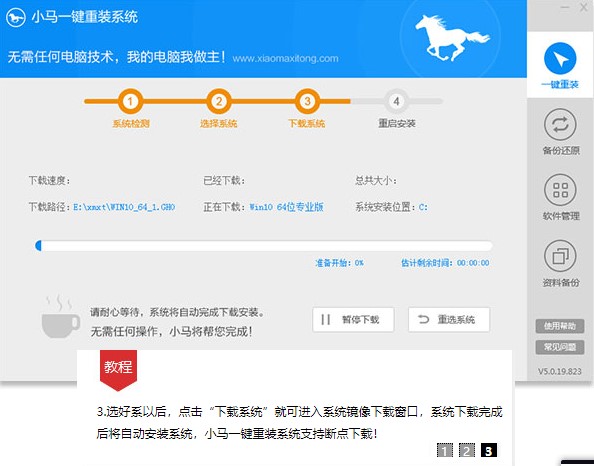
Task: Click the 总共大小 label
Action: coord(376,180)
